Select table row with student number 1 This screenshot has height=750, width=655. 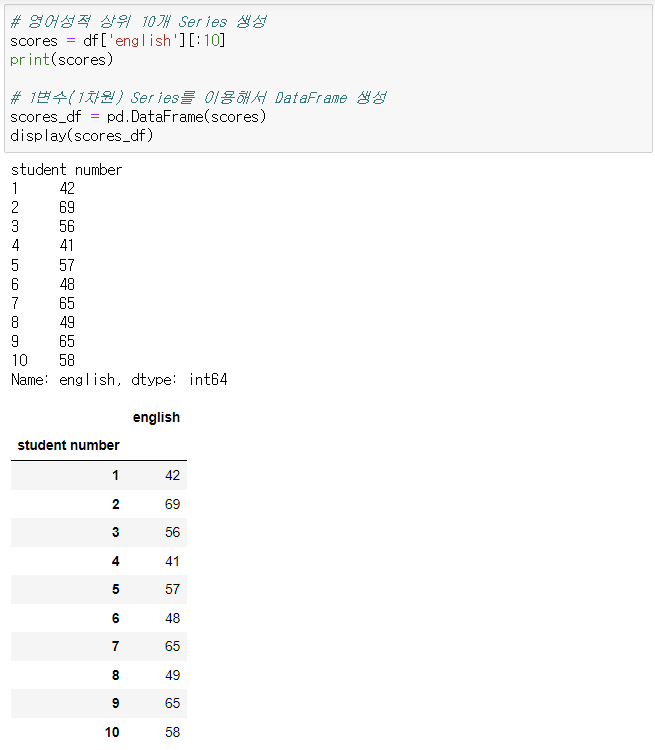pos(99,475)
